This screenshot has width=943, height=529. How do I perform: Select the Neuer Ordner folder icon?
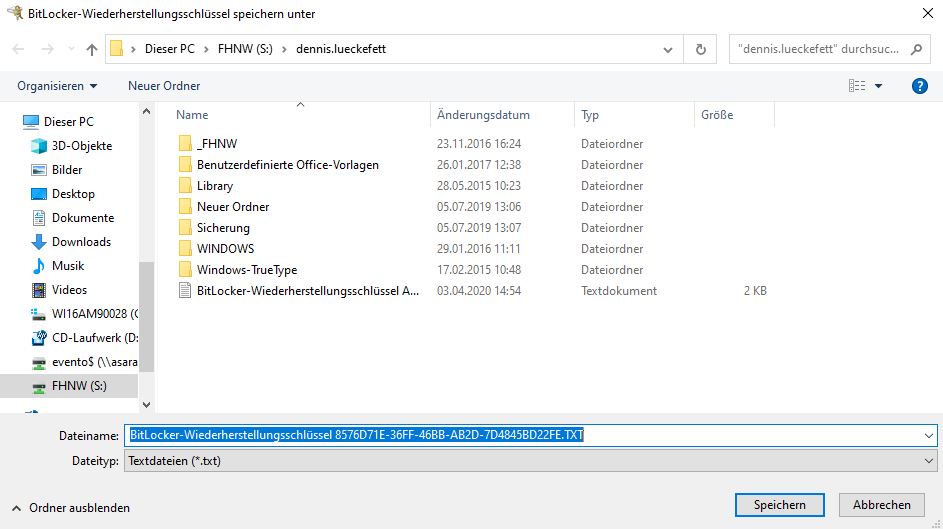tap(185, 207)
